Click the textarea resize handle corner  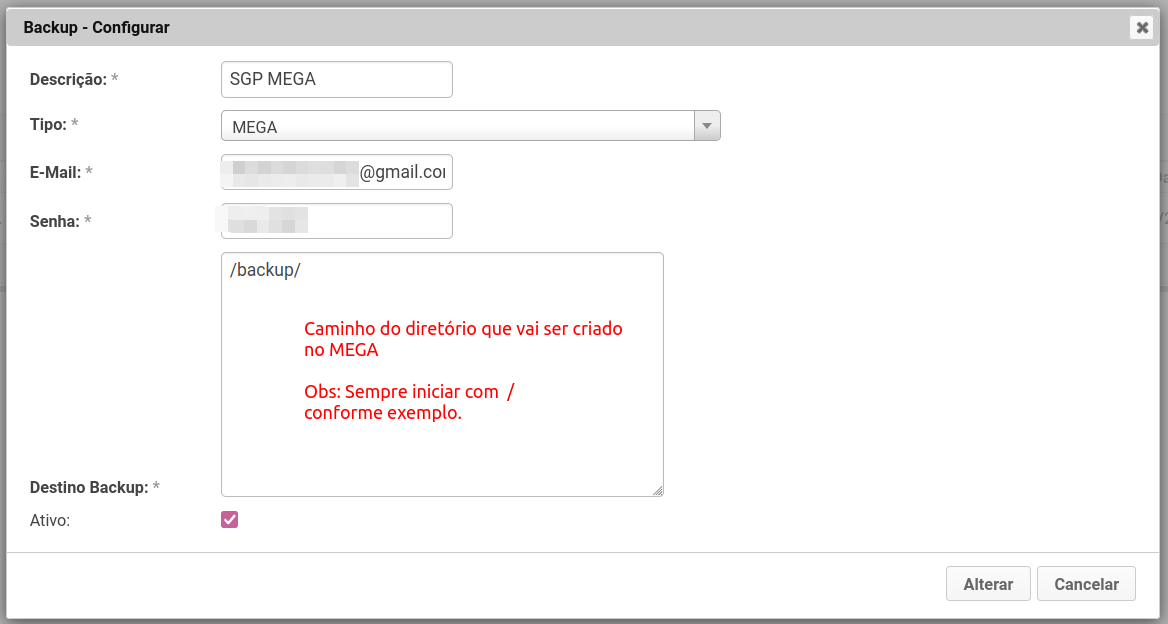pyautogui.click(x=658, y=490)
